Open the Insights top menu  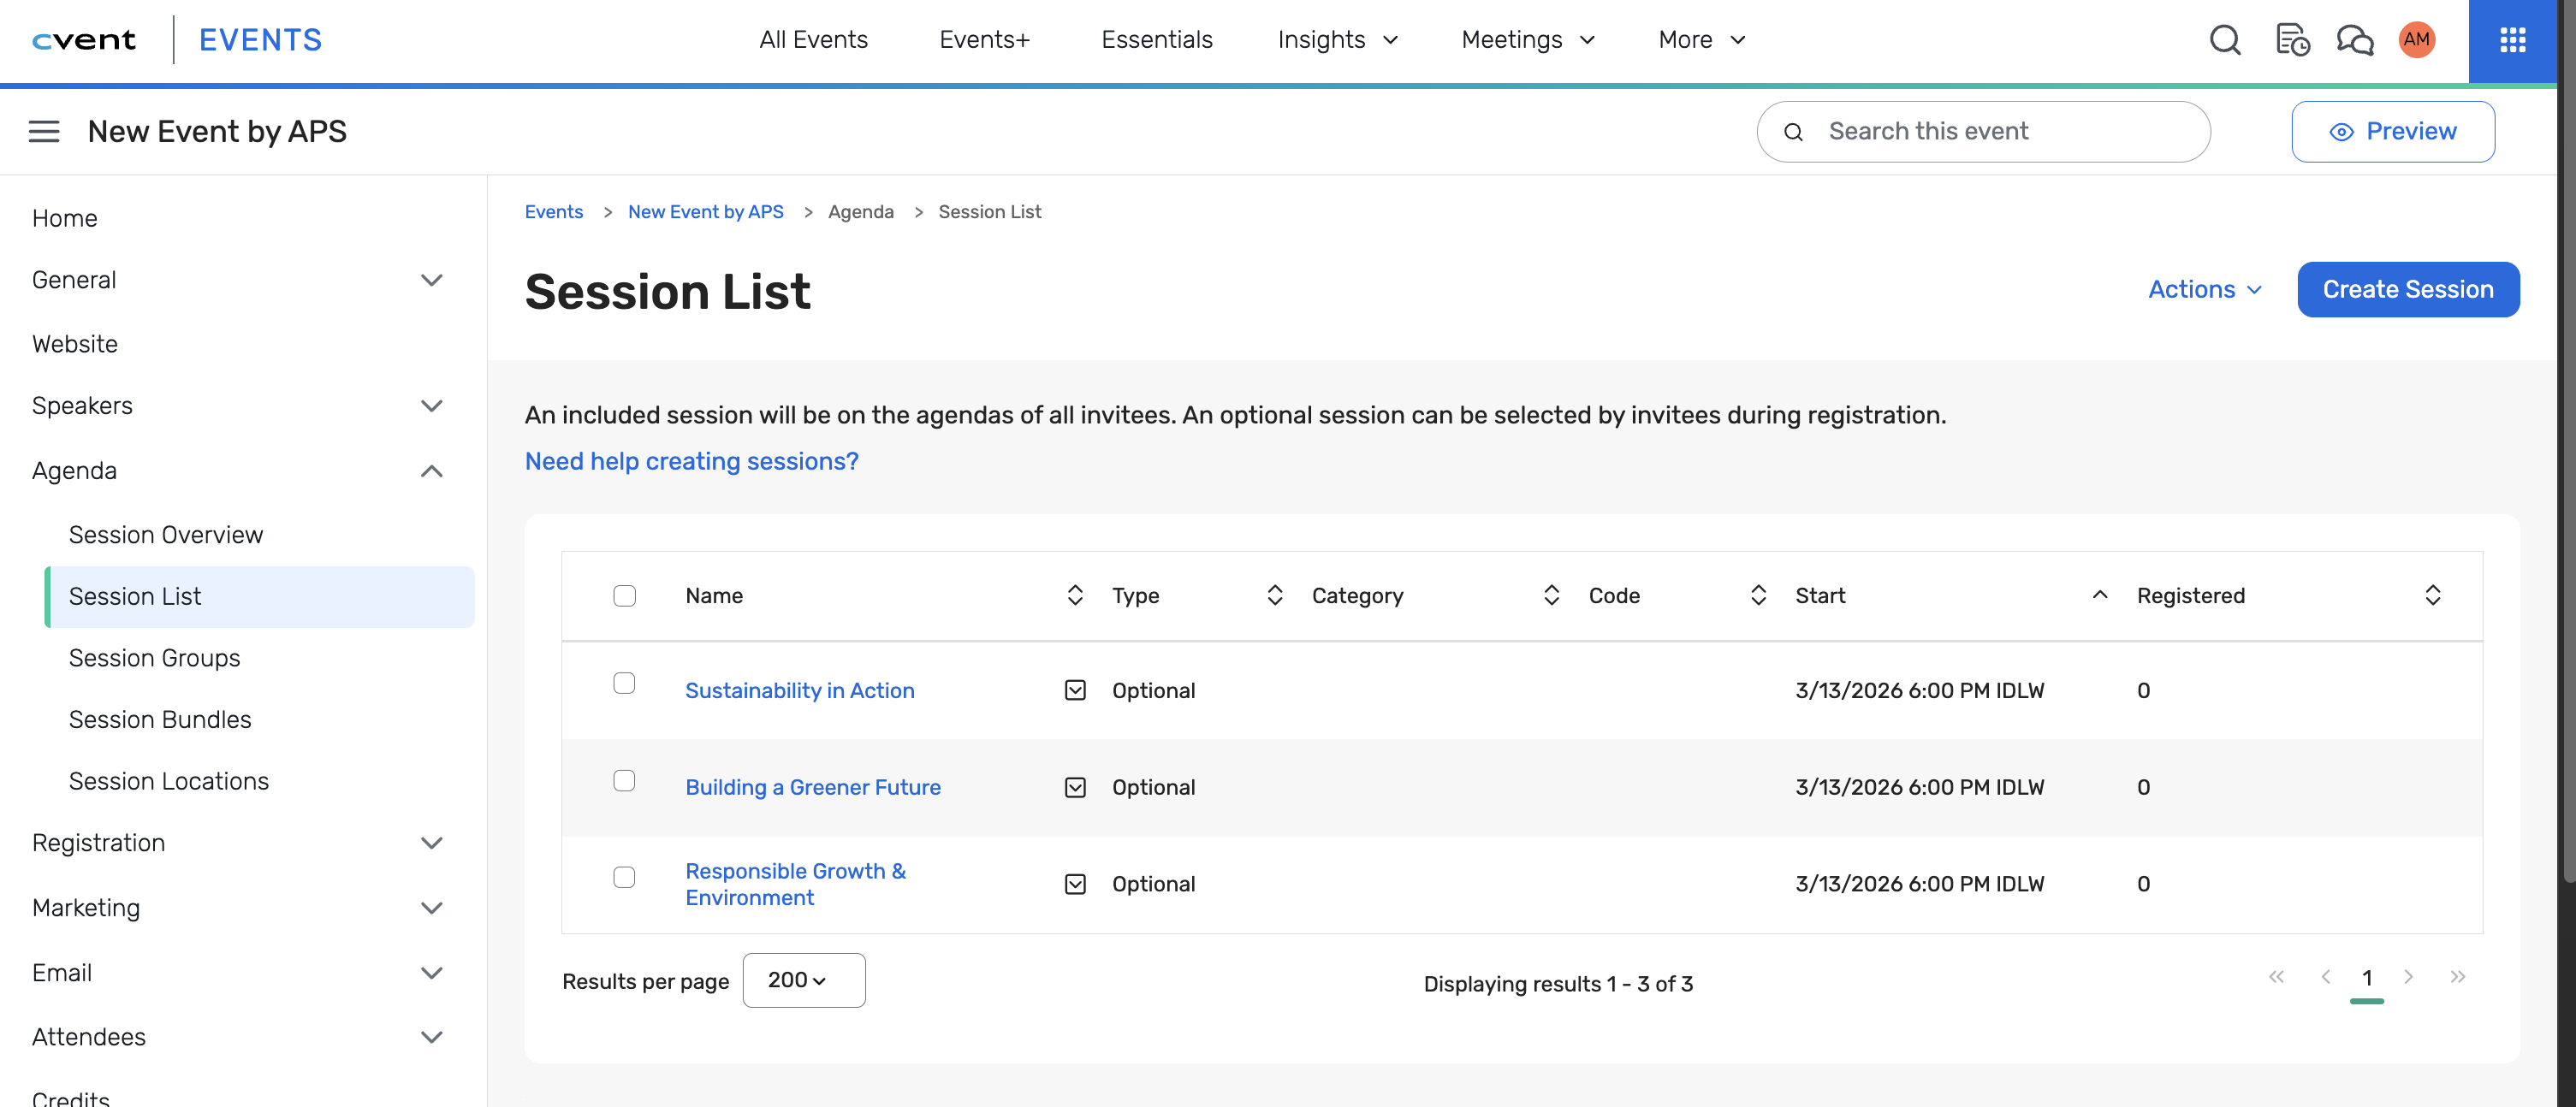click(1337, 40)
